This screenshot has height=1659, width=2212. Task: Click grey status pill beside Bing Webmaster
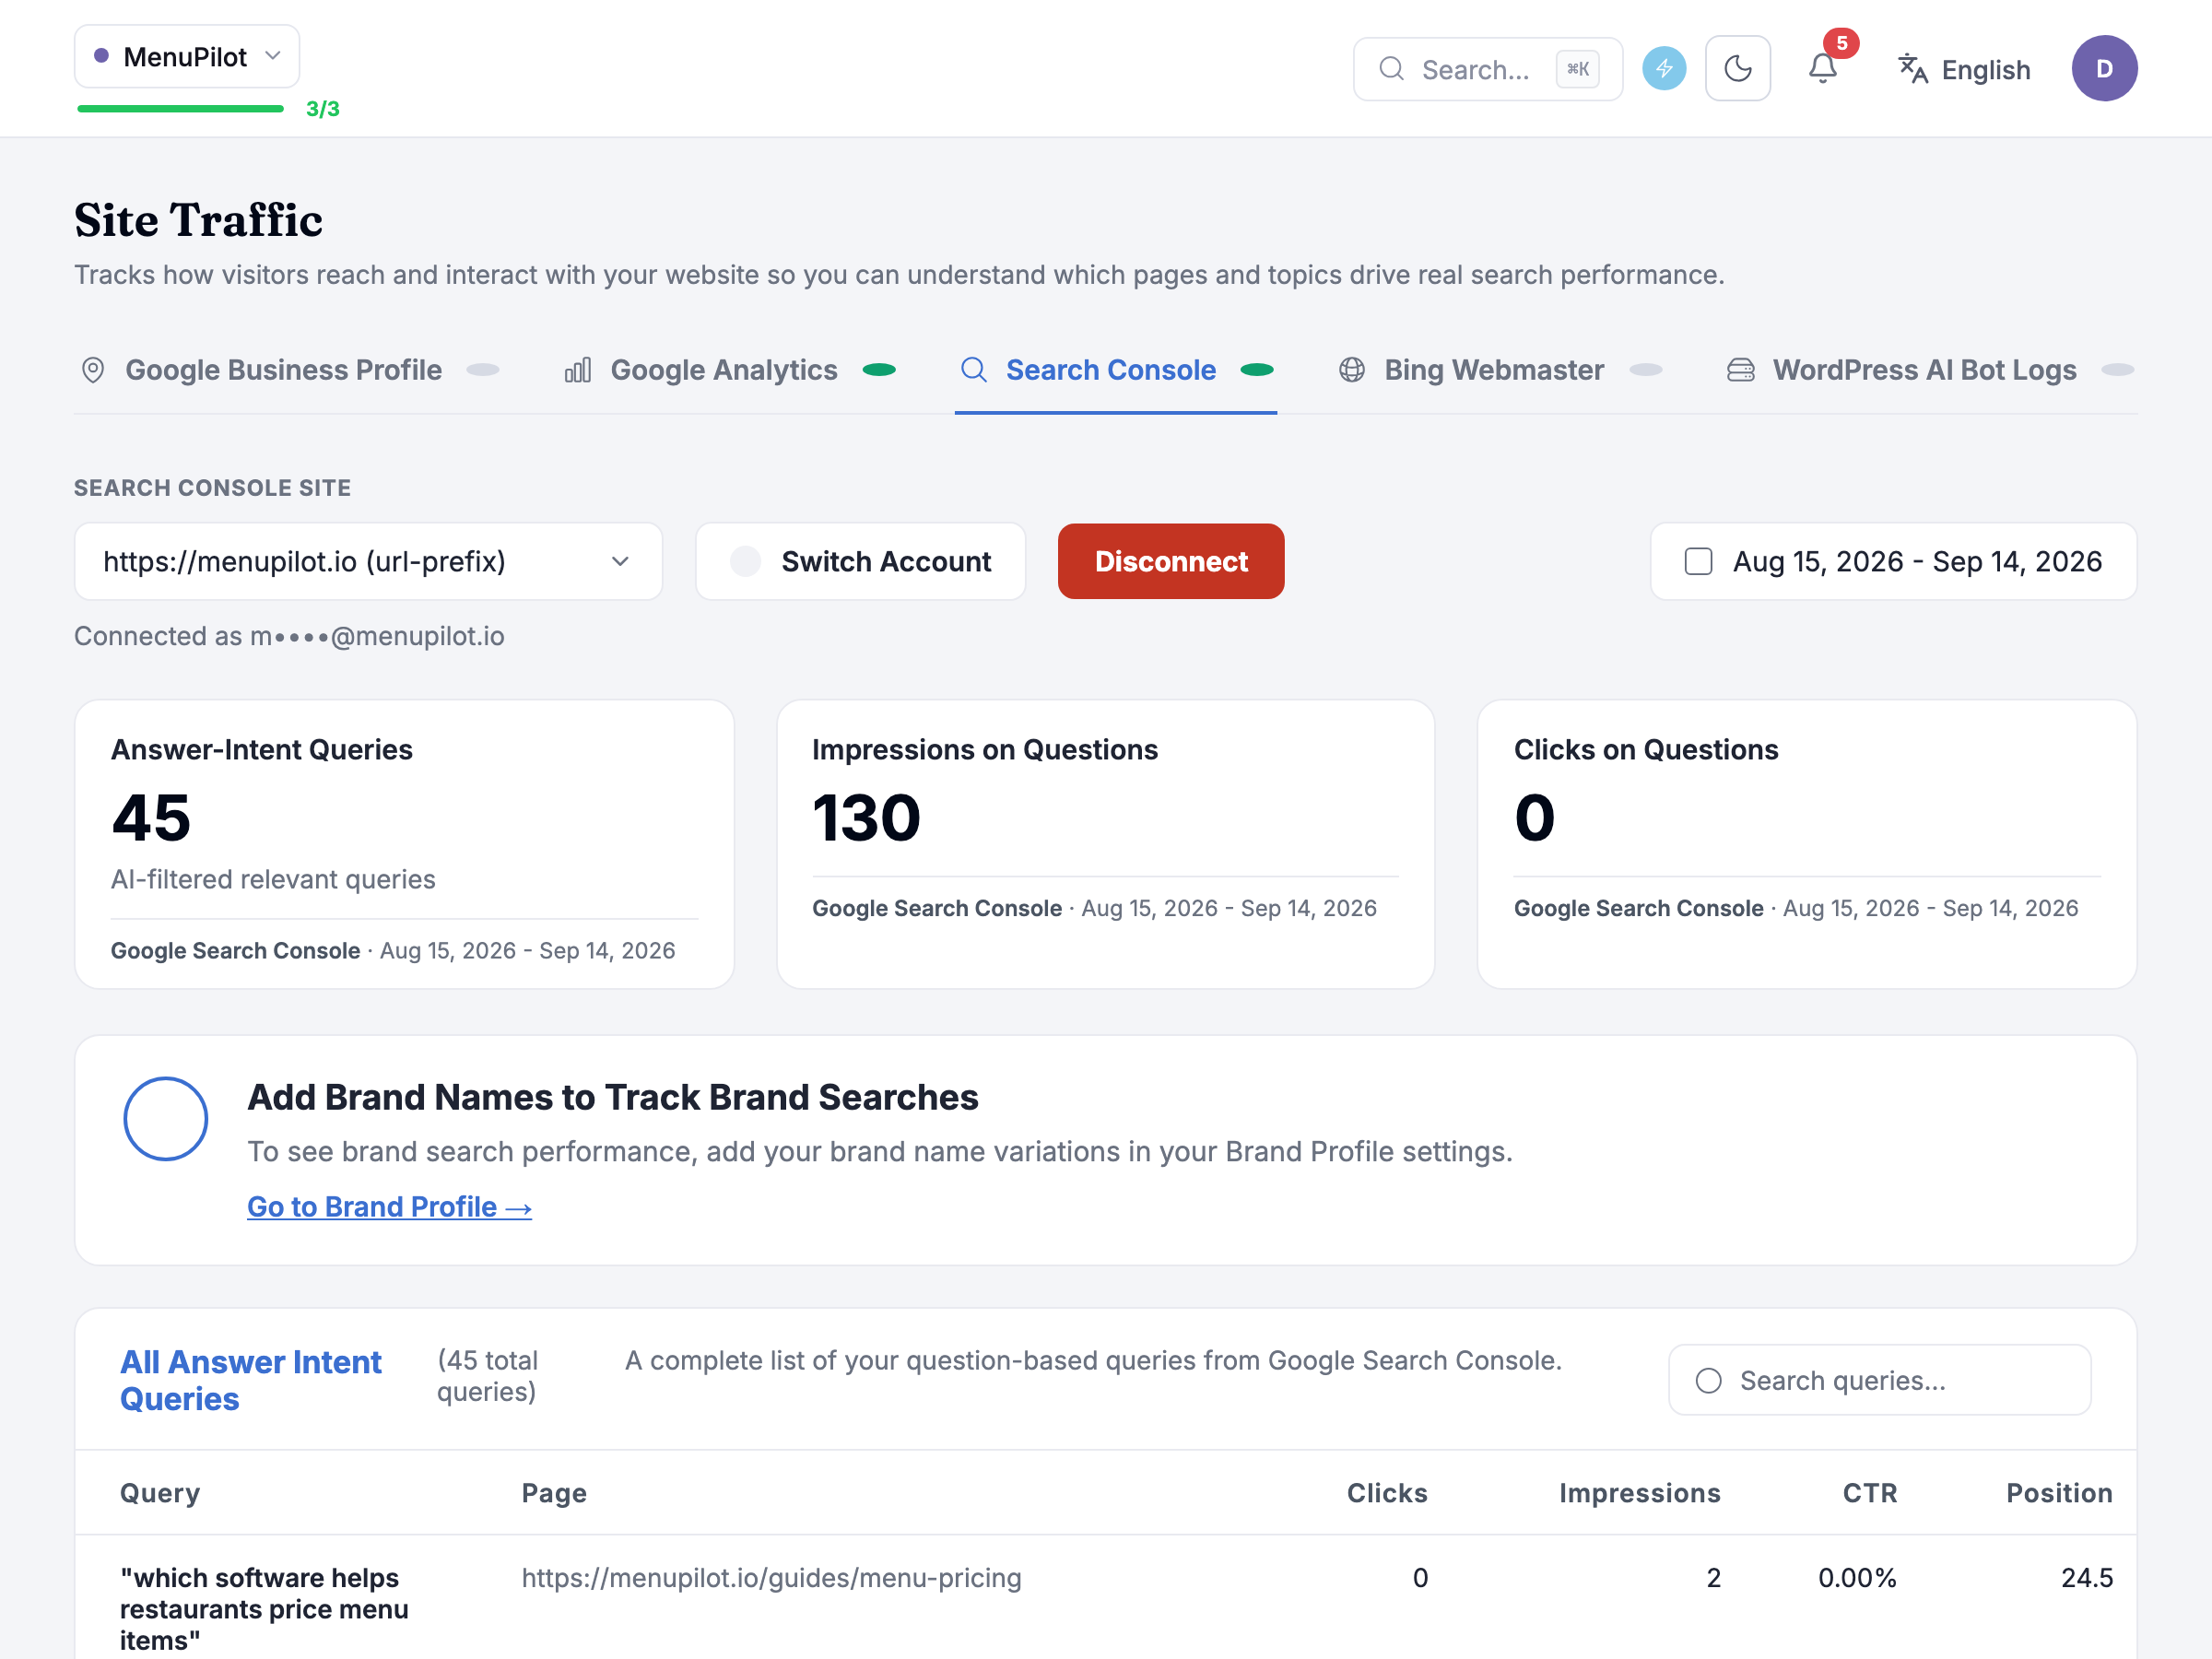[1646, 370]
